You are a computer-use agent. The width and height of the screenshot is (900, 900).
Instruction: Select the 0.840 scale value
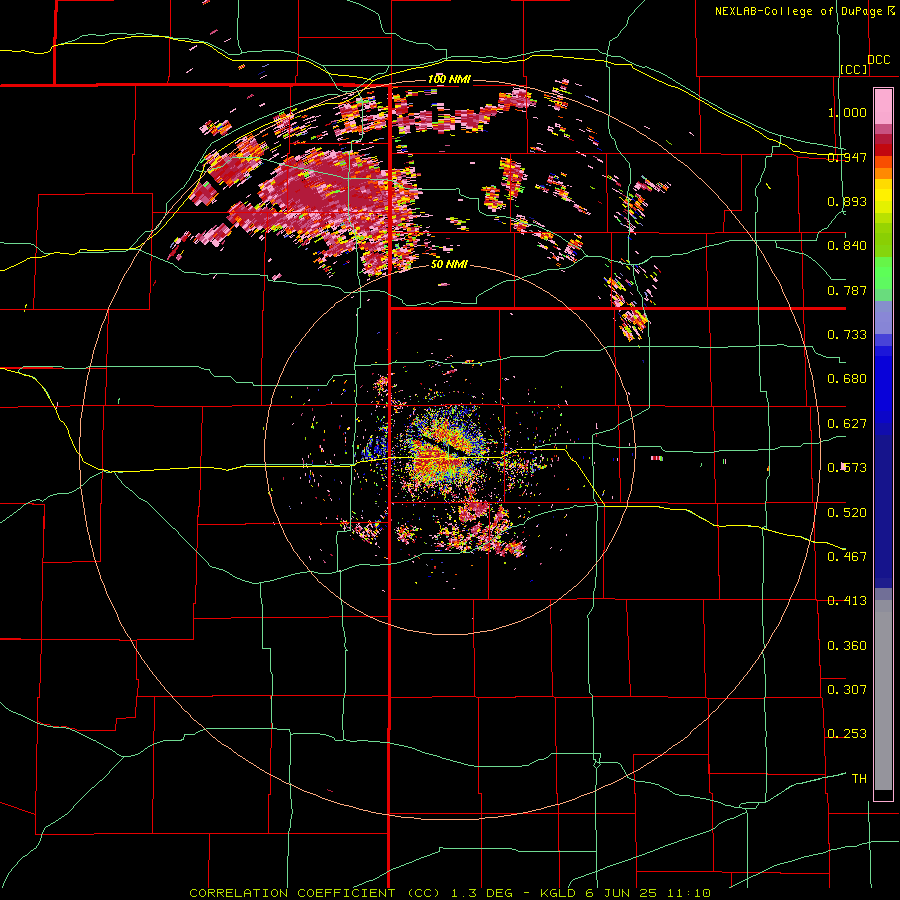(x=847, y=246)
